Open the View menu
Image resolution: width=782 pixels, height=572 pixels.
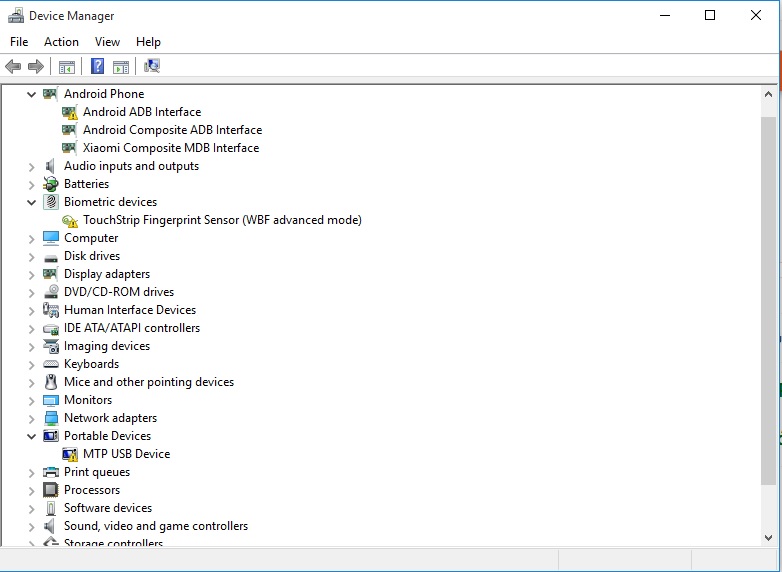pyautogui.click(x=107, y=42)
